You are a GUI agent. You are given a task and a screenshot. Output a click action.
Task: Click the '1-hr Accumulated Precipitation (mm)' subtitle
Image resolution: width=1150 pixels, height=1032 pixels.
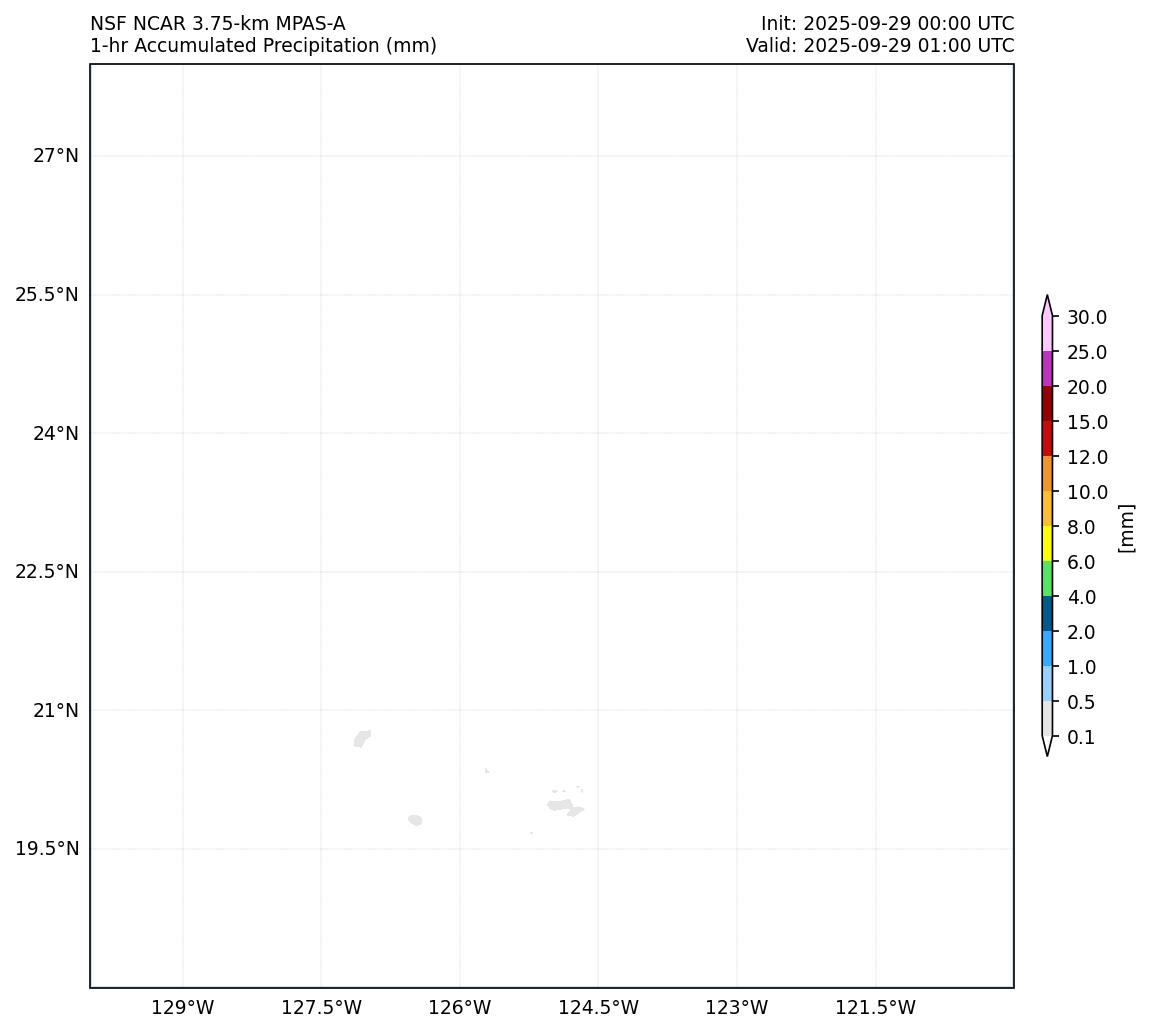[263, 46]
